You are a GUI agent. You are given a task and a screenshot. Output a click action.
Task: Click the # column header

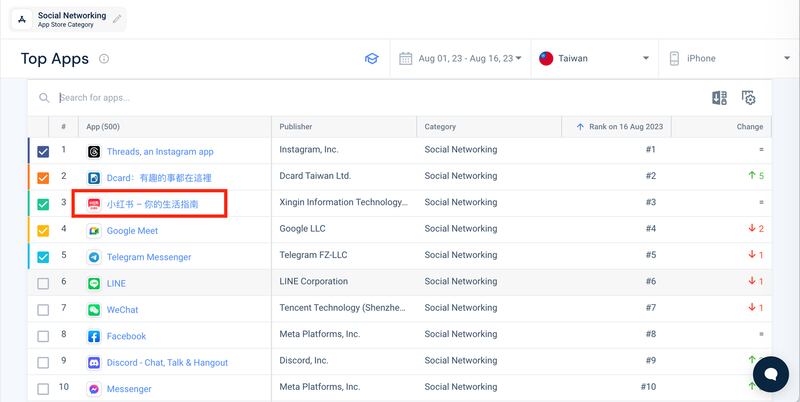tap(63, 127)
